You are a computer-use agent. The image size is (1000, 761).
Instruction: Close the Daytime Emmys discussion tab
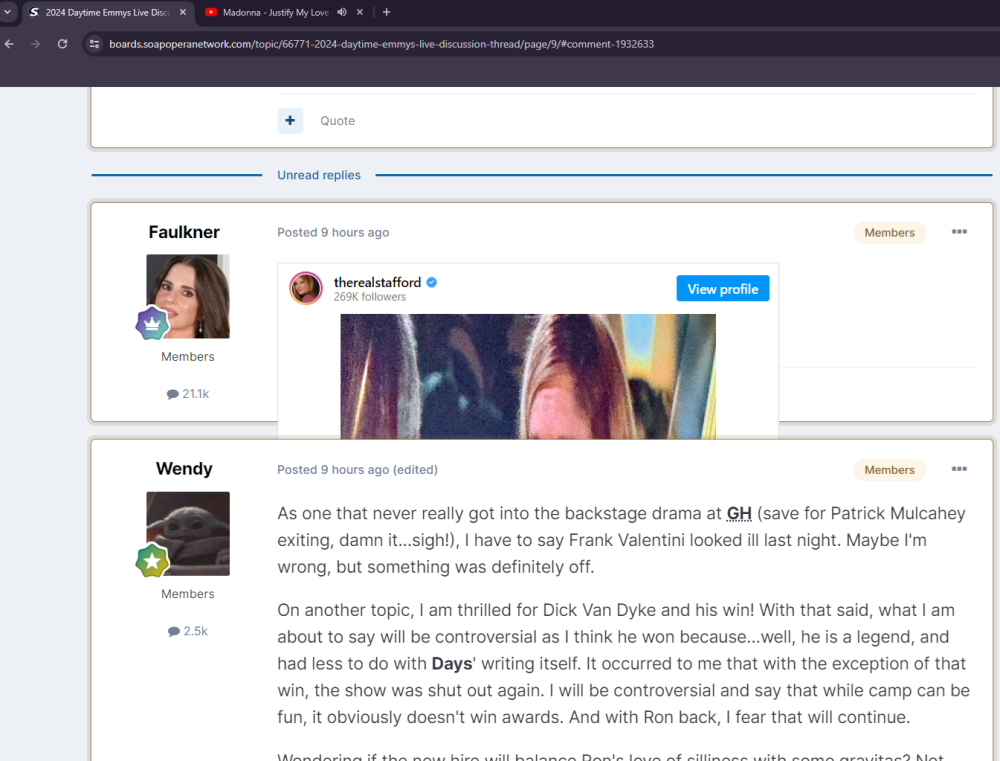point(183,12)
